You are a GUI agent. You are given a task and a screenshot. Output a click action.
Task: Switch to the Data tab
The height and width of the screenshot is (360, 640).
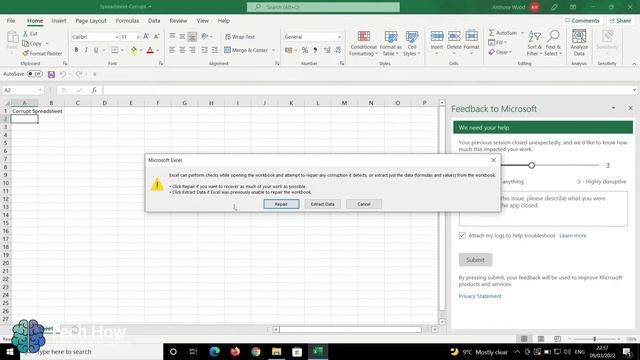pos(154,20)
